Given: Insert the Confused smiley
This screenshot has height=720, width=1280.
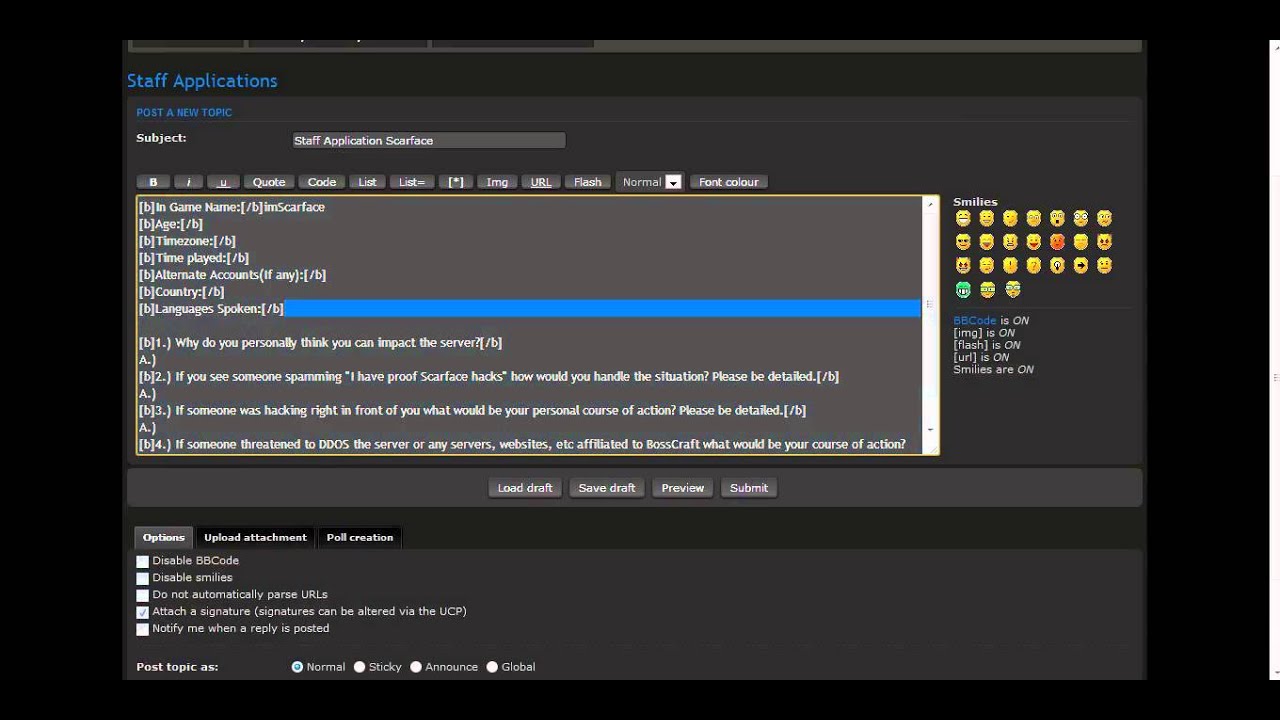Looking at the screenshot, I should click(1104, 218).
